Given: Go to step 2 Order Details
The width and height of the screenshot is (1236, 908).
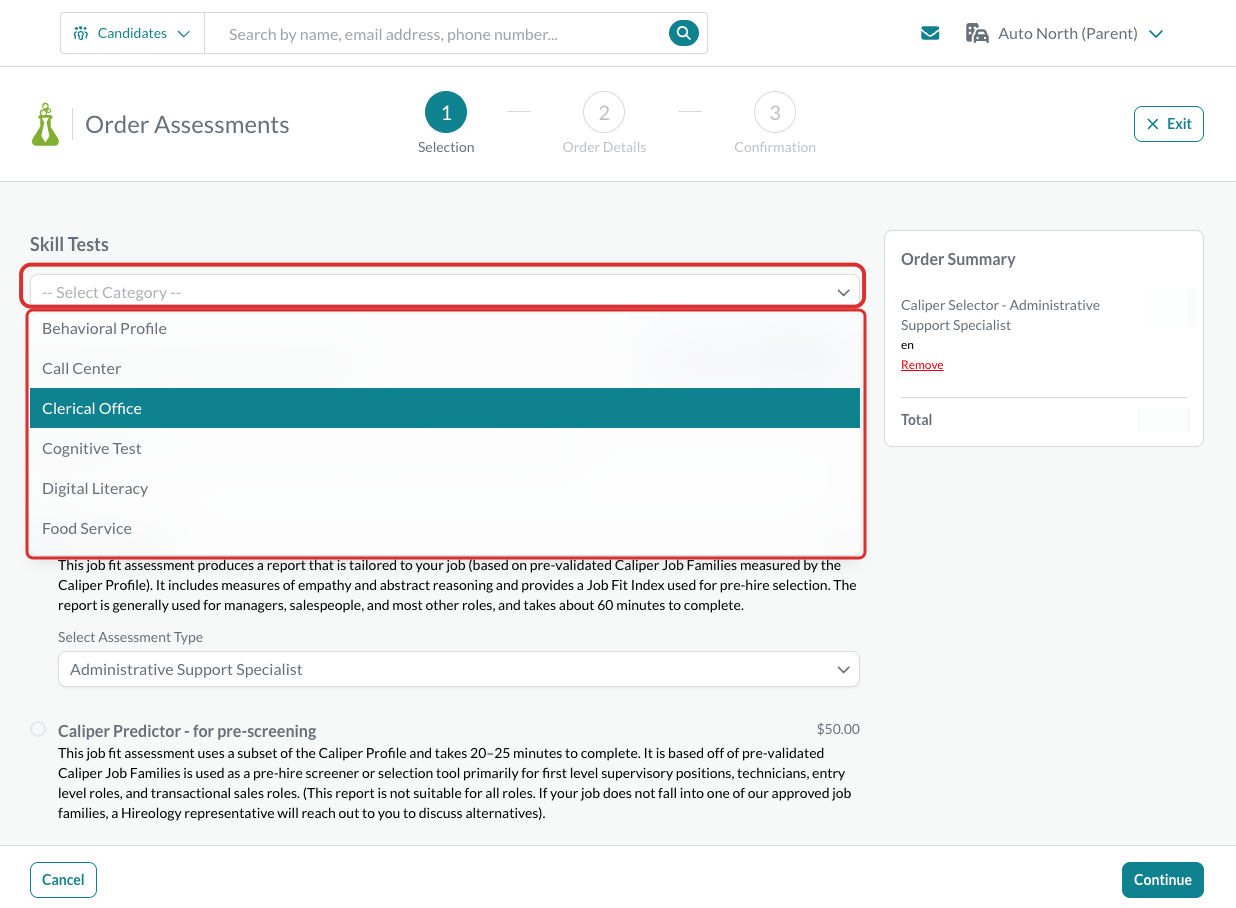Looking at the screenshot, I should click(x=604, y=124).
